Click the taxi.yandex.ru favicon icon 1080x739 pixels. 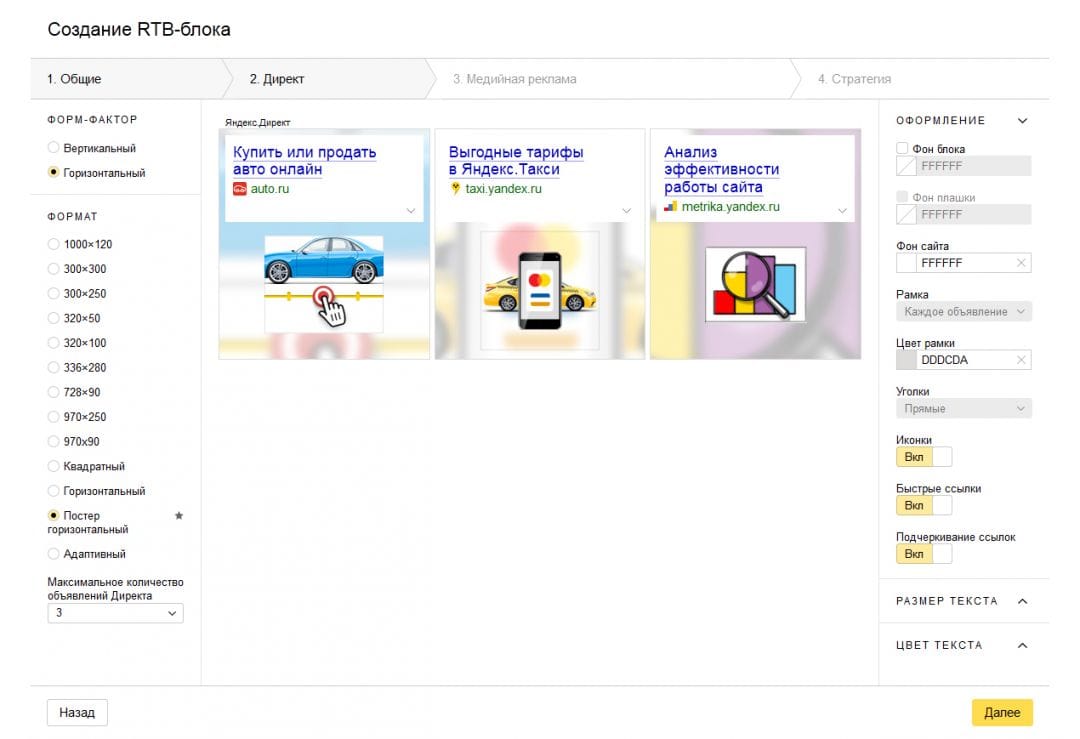coord(455,188)
